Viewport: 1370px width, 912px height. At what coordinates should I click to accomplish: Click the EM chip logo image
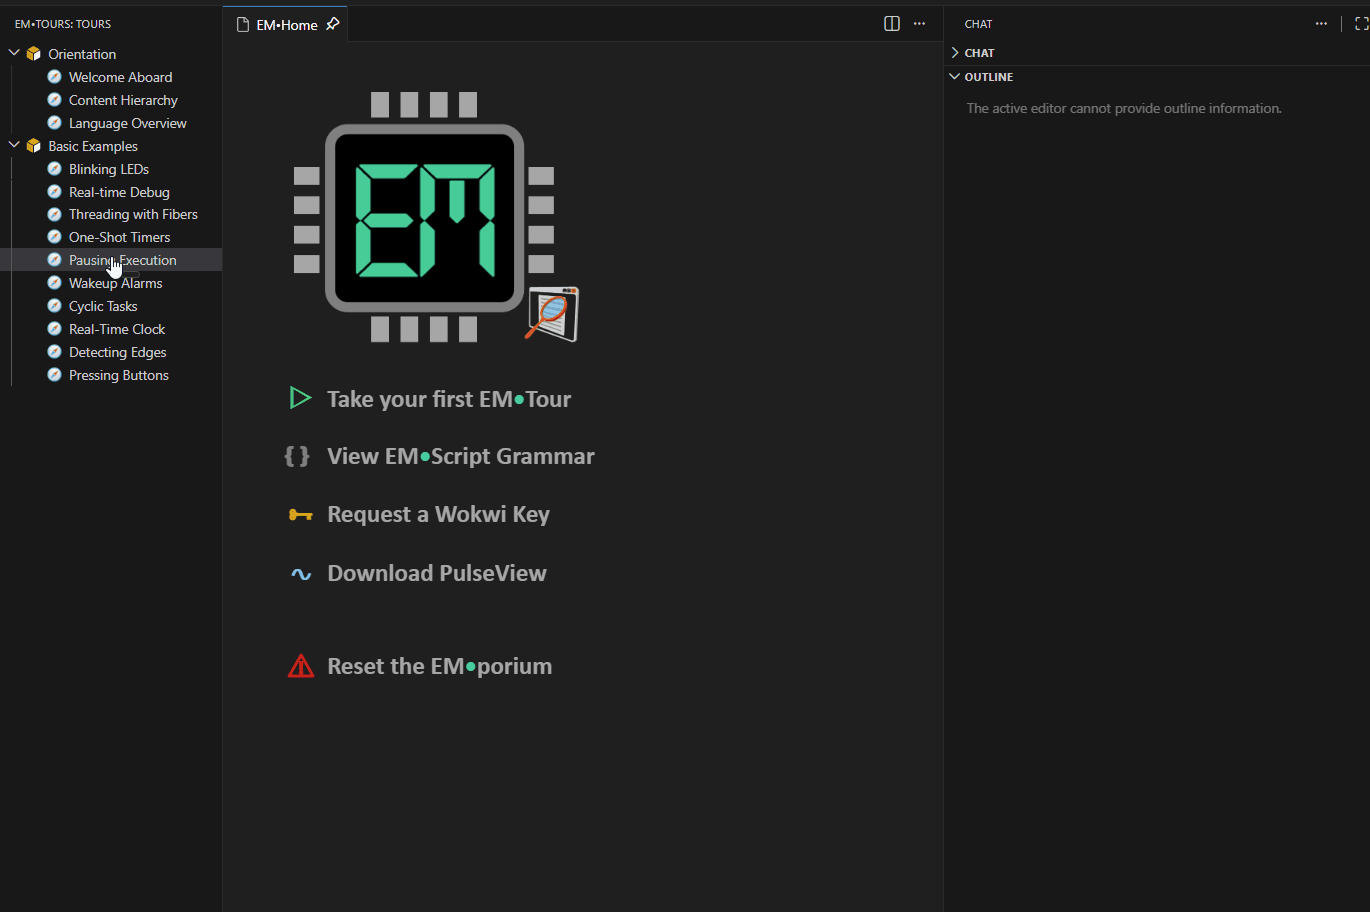[x=424, y=217]
